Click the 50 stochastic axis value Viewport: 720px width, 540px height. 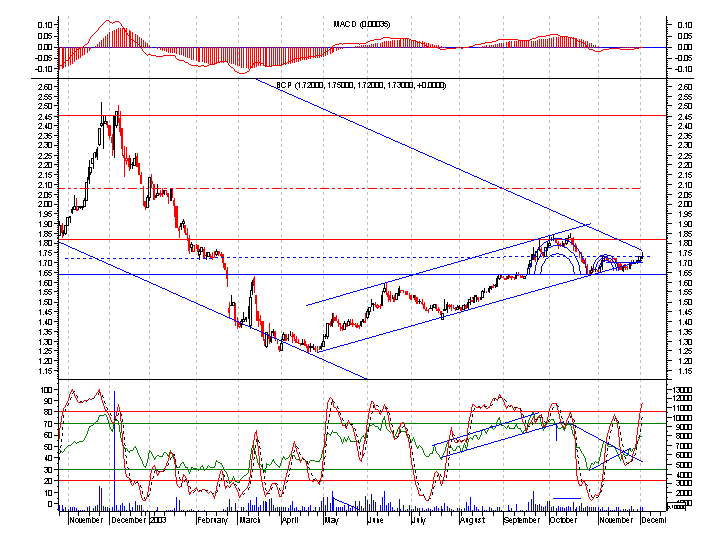pos(49,446)
